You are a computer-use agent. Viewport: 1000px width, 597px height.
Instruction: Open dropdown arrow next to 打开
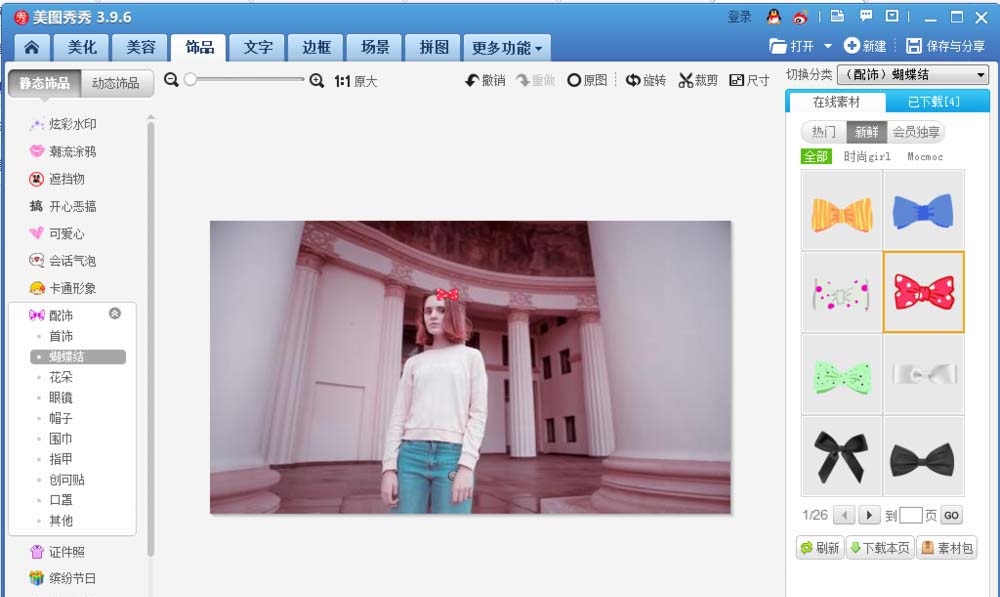click(828, 46)
